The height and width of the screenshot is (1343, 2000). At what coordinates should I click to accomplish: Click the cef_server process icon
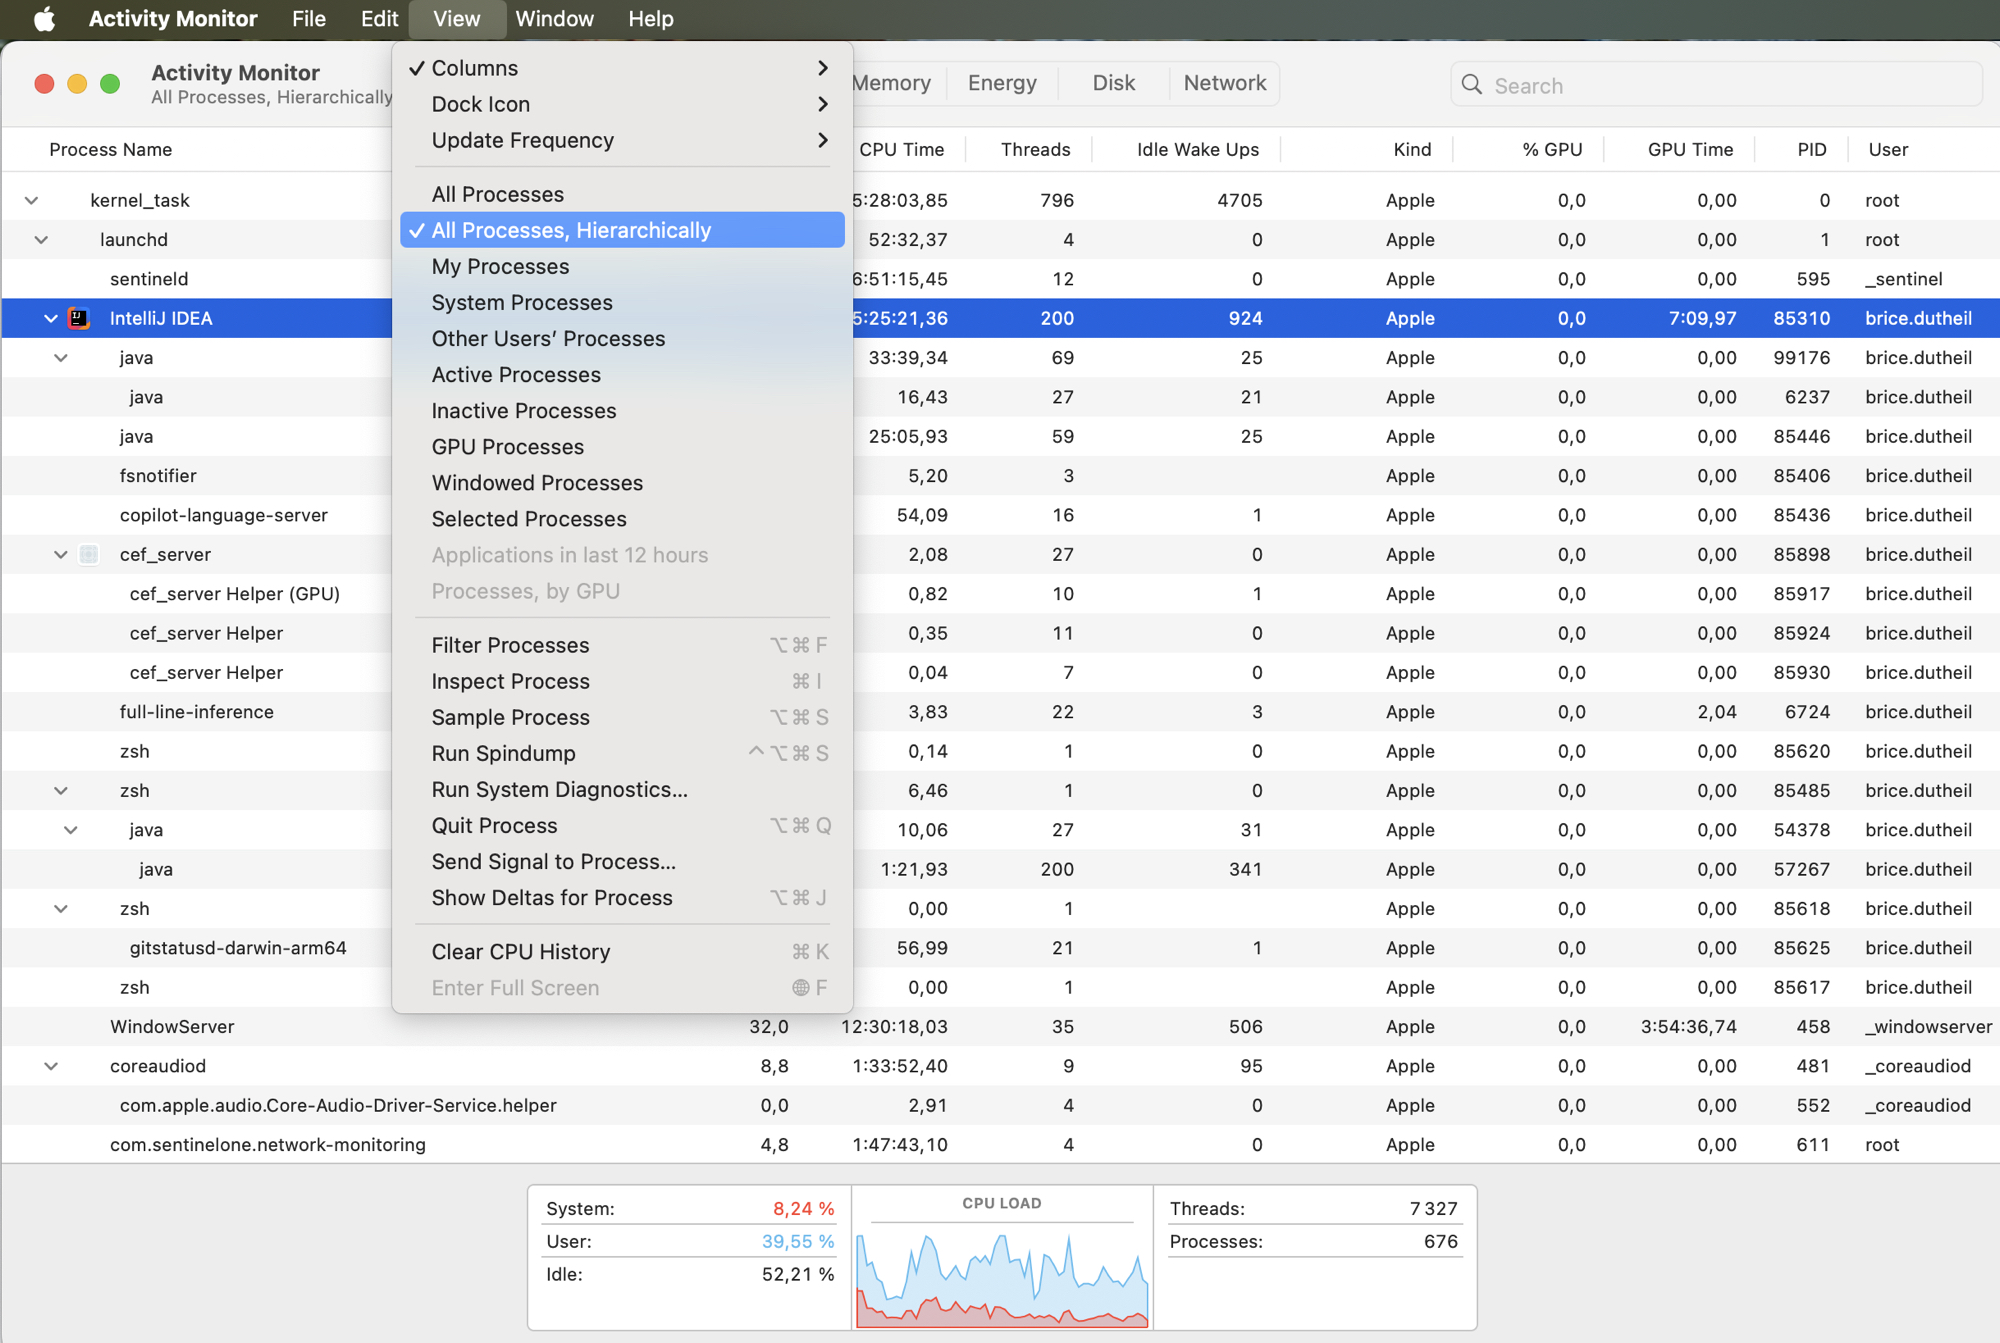[x=89, y=554]
